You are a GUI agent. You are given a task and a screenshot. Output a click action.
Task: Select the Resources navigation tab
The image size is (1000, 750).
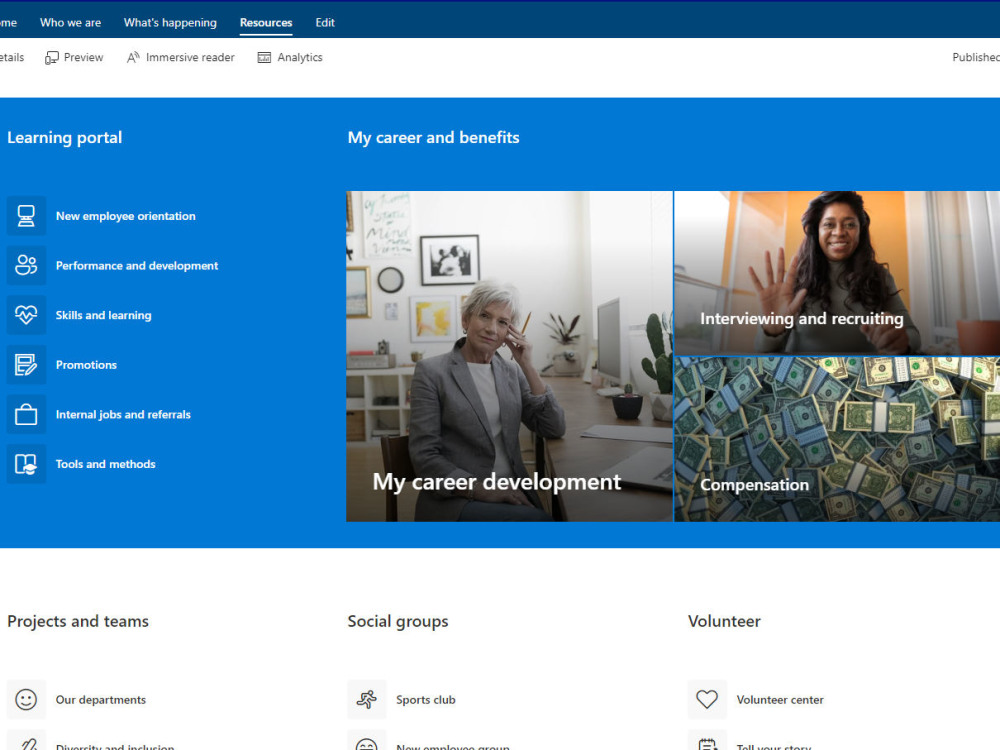266,22
